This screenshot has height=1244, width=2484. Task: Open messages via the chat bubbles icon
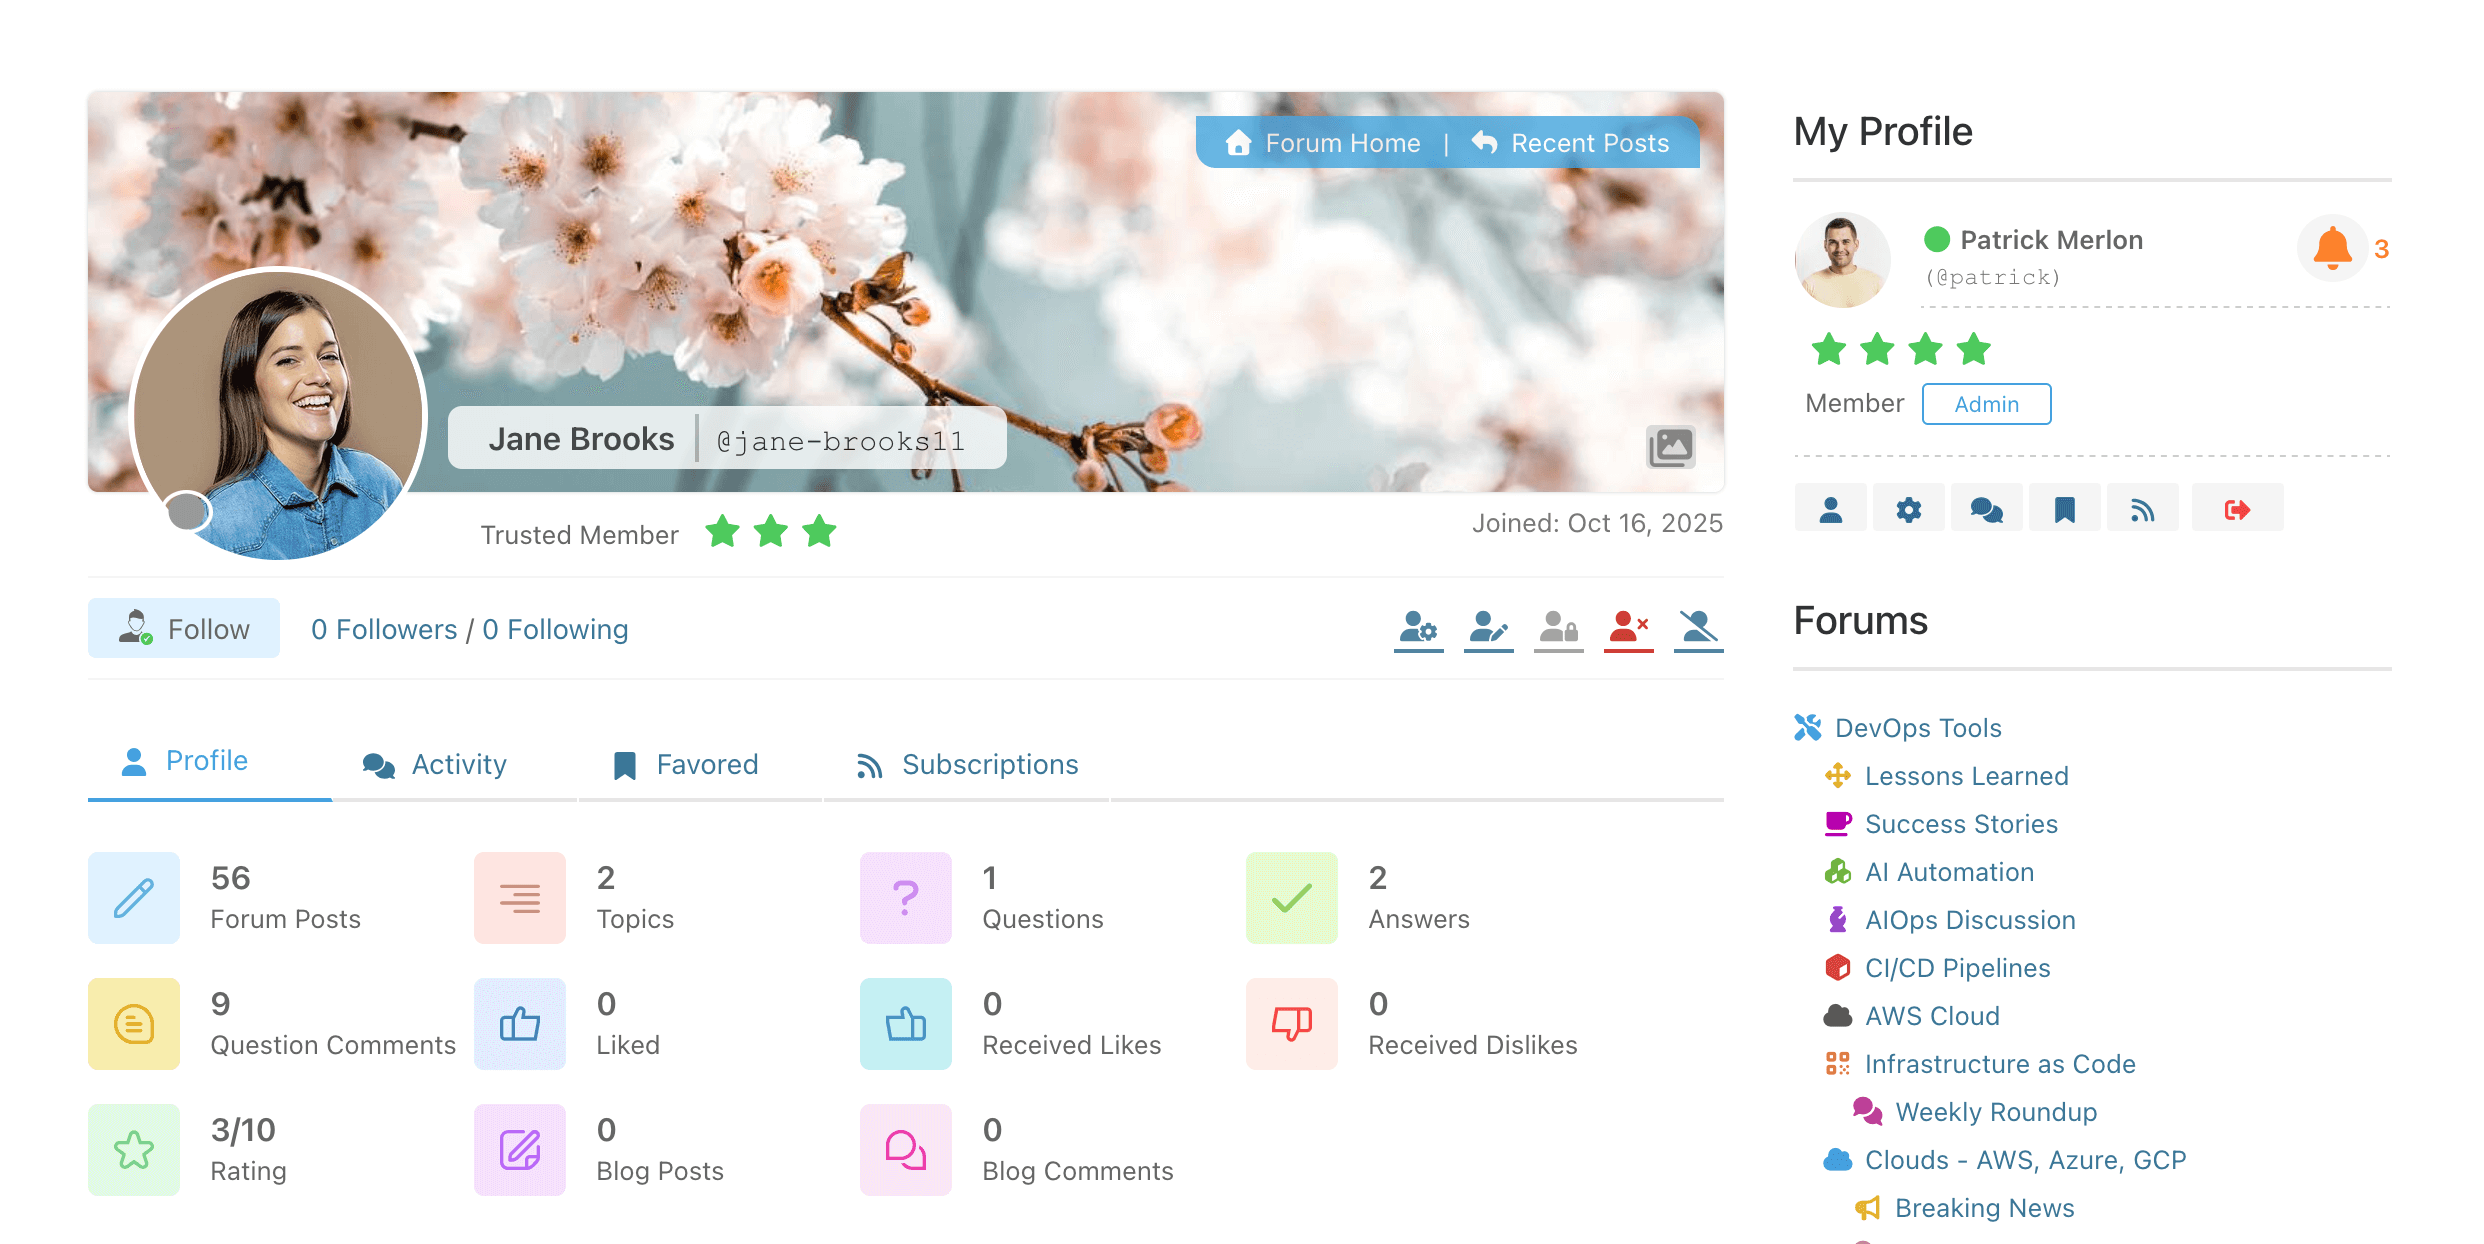coord(1986,508)
